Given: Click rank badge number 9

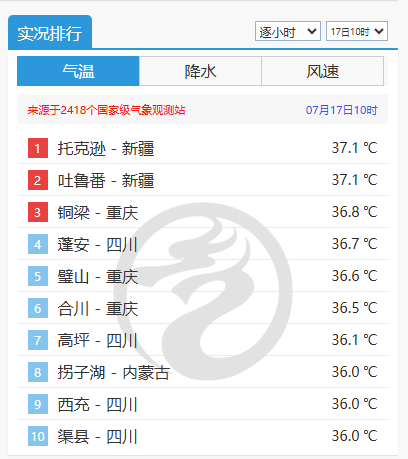Looking at the screenshot, I should (38, 404).
